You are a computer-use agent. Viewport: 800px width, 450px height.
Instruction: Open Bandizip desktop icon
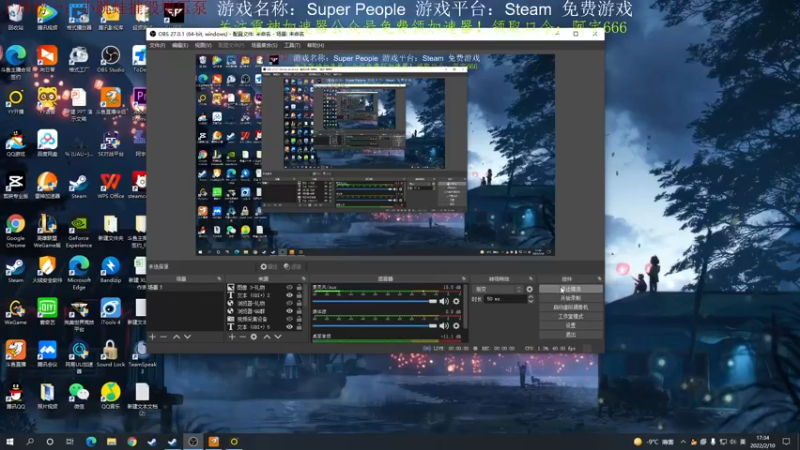pos(110,269)
